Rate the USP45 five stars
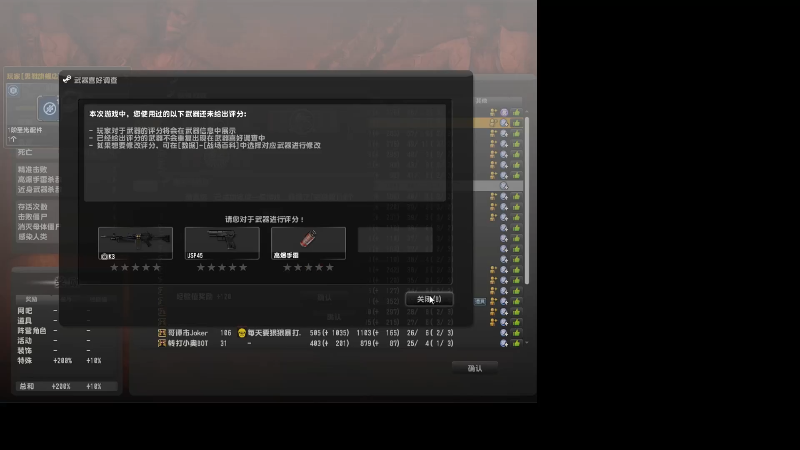Screen dimensions: 800x450 [x=243, y=267]
